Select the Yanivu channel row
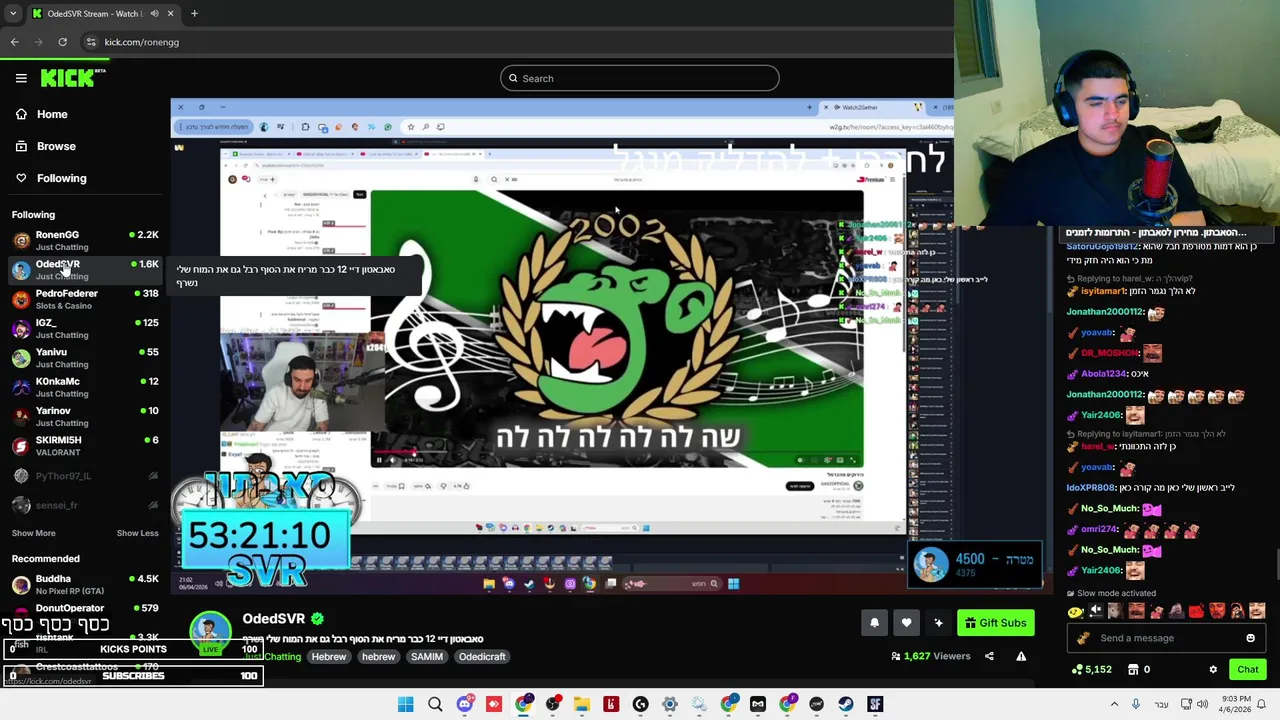Image resolution: width=1280 pixels, height=720 pixels. pyautogui.click(x=85, y=358)
